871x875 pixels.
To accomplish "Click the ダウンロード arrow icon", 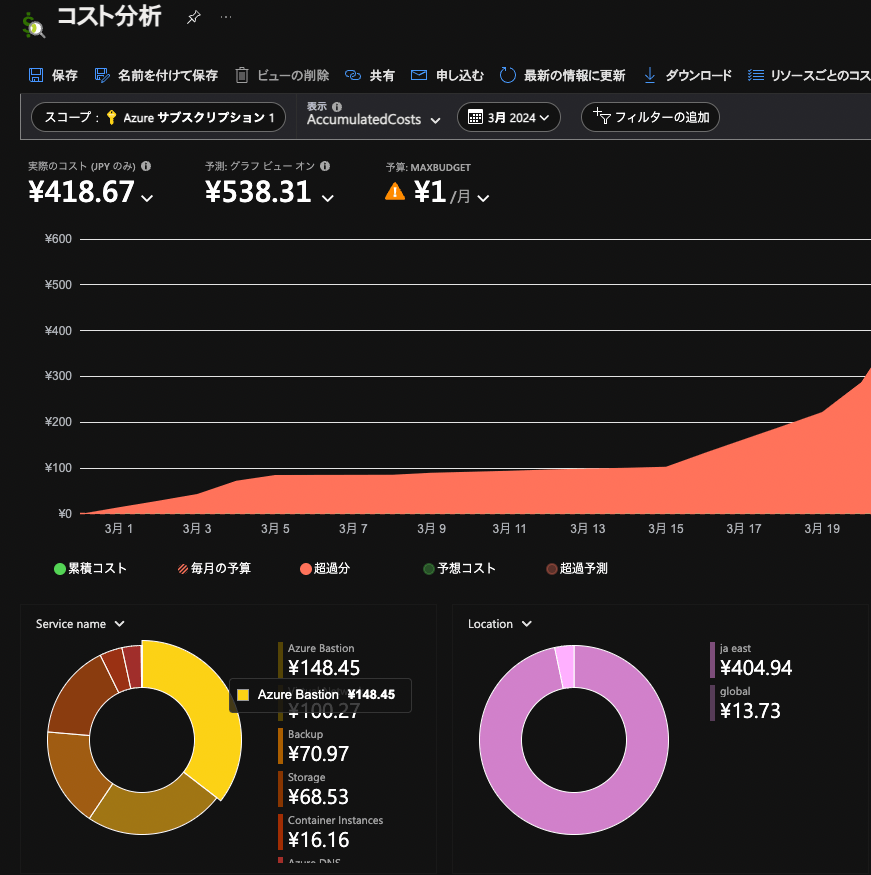I will 649,75.
